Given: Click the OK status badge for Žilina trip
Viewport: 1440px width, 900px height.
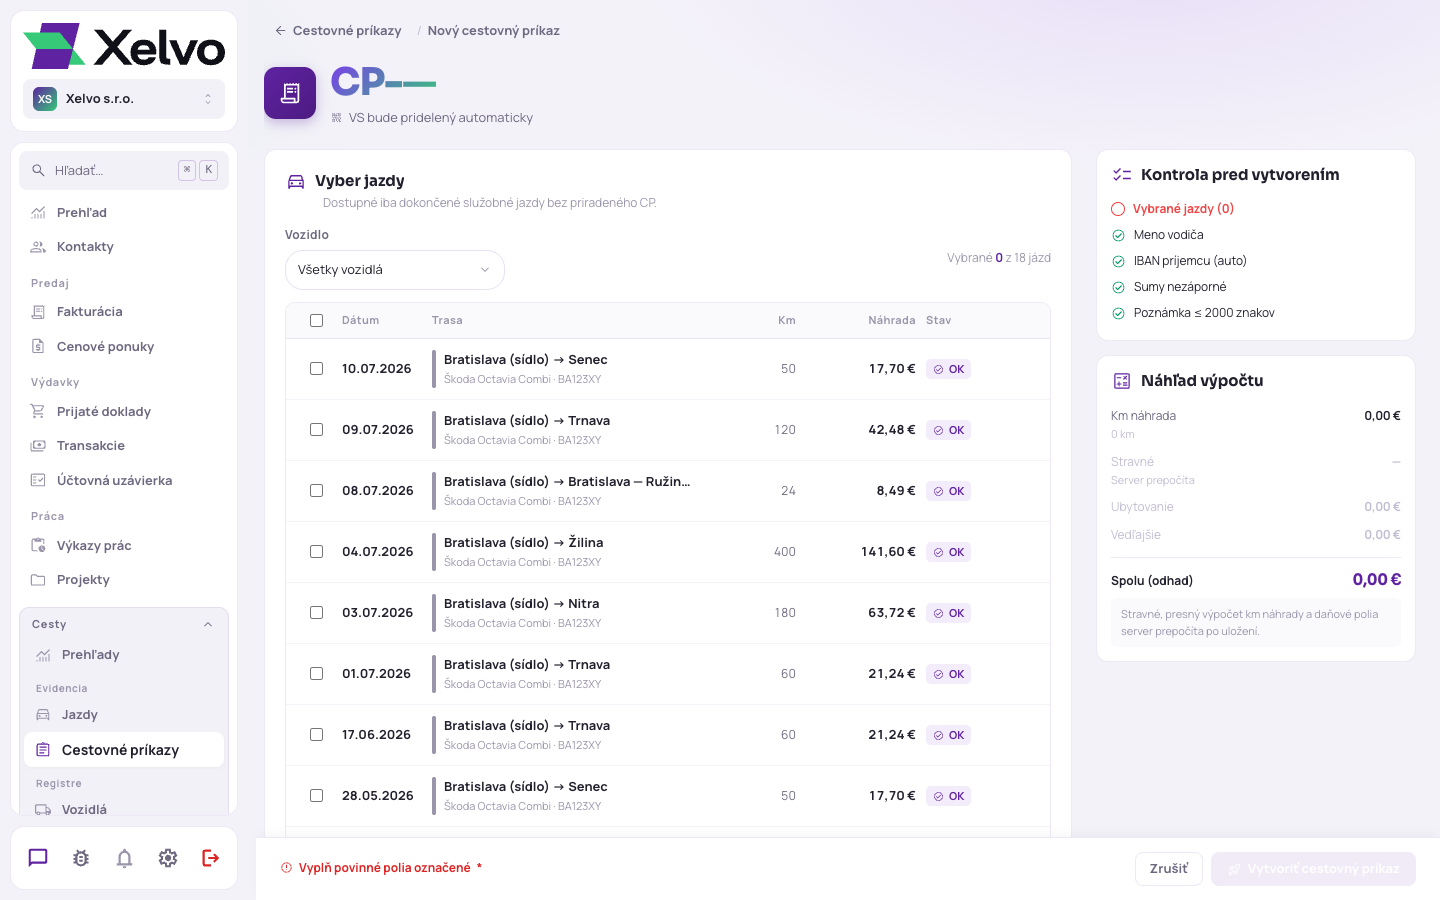Looking at the screenshot, I should [948, 552].
